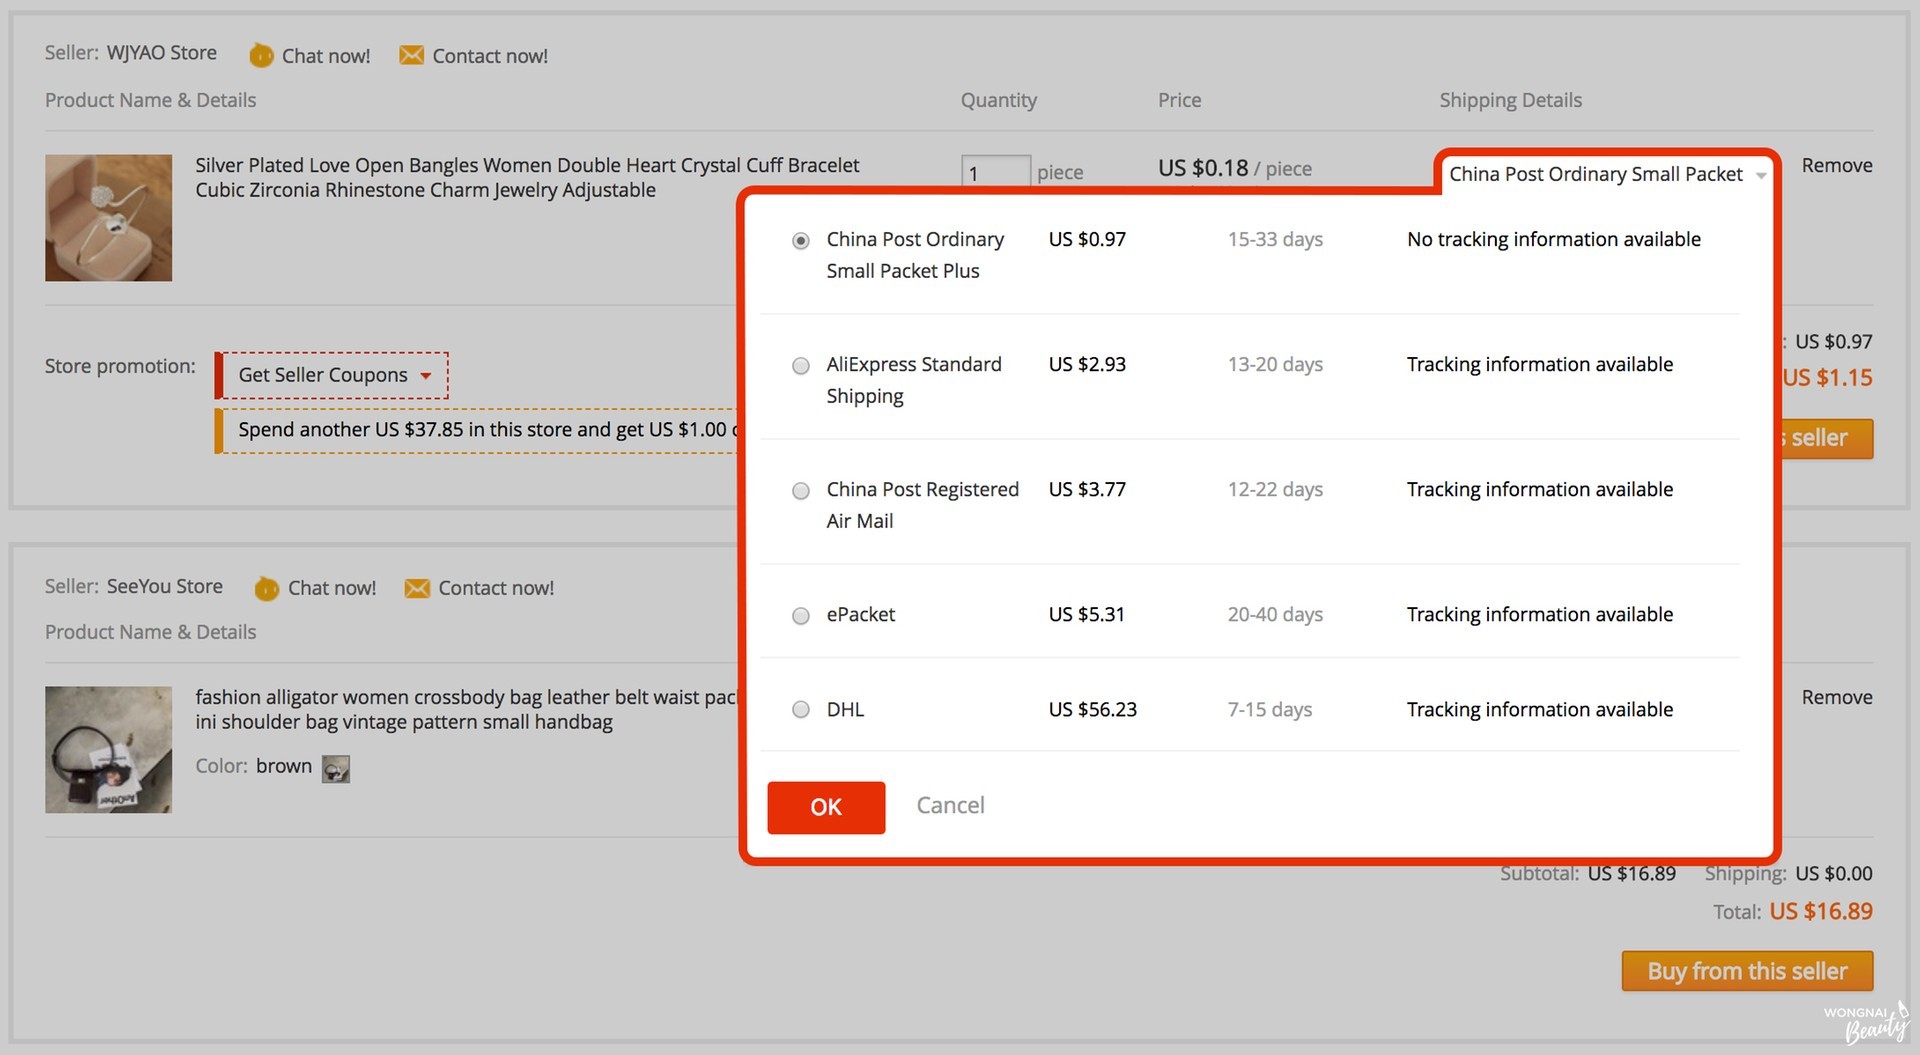The width and height of the screenshot is (1920, 1055).
Task: Click the Contact now envelope icon for SeeYou Store
Action: [x=417, y=588]
